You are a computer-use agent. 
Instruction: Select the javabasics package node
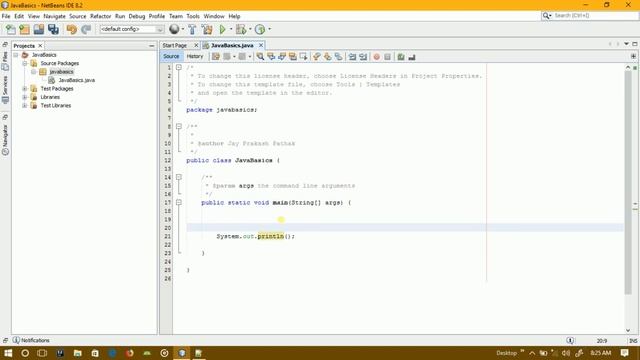[x=61, y=71]
